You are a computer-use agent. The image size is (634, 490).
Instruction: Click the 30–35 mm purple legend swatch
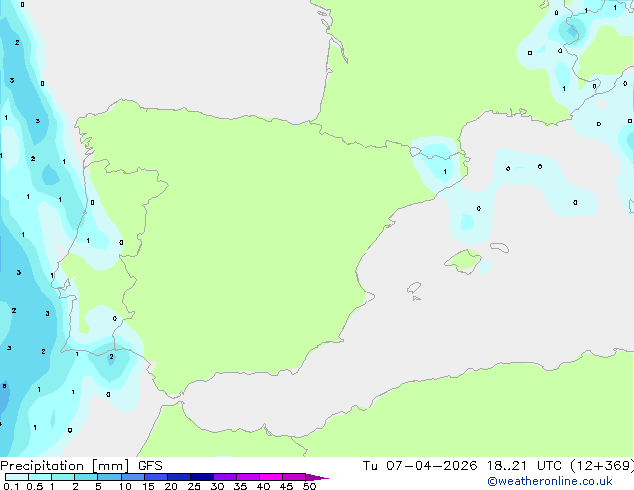[x=224, y=477]
